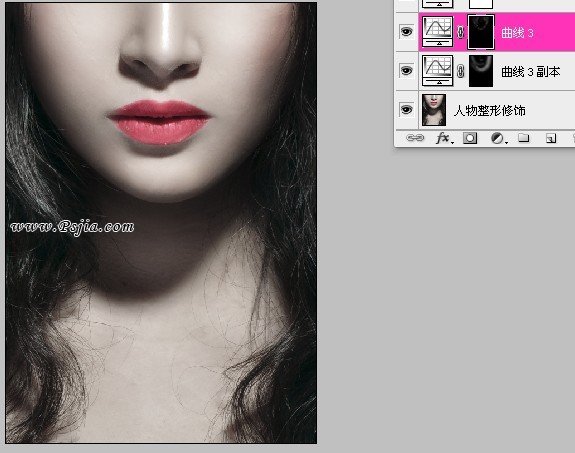Open the fx layer style menu

(x=443, y=138)
